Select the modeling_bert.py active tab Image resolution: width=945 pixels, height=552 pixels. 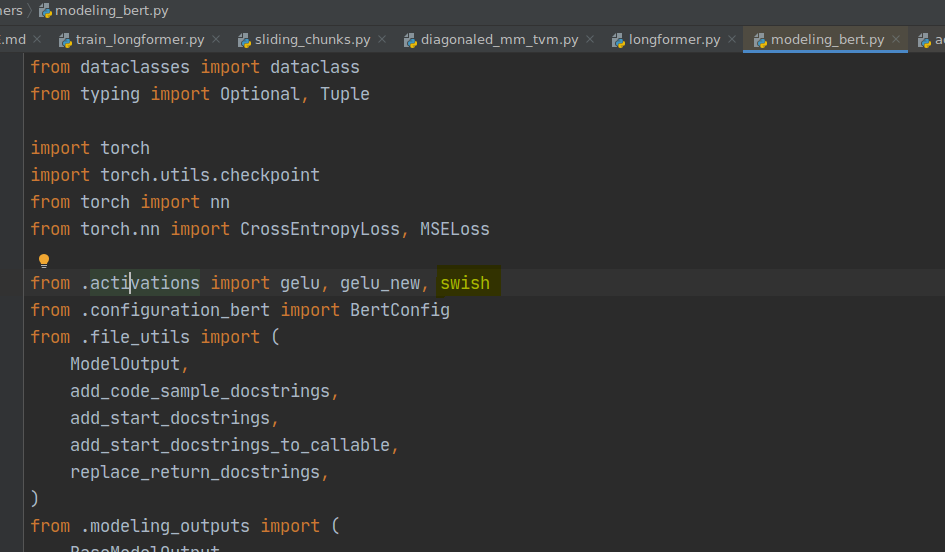[x=827, y=40]
